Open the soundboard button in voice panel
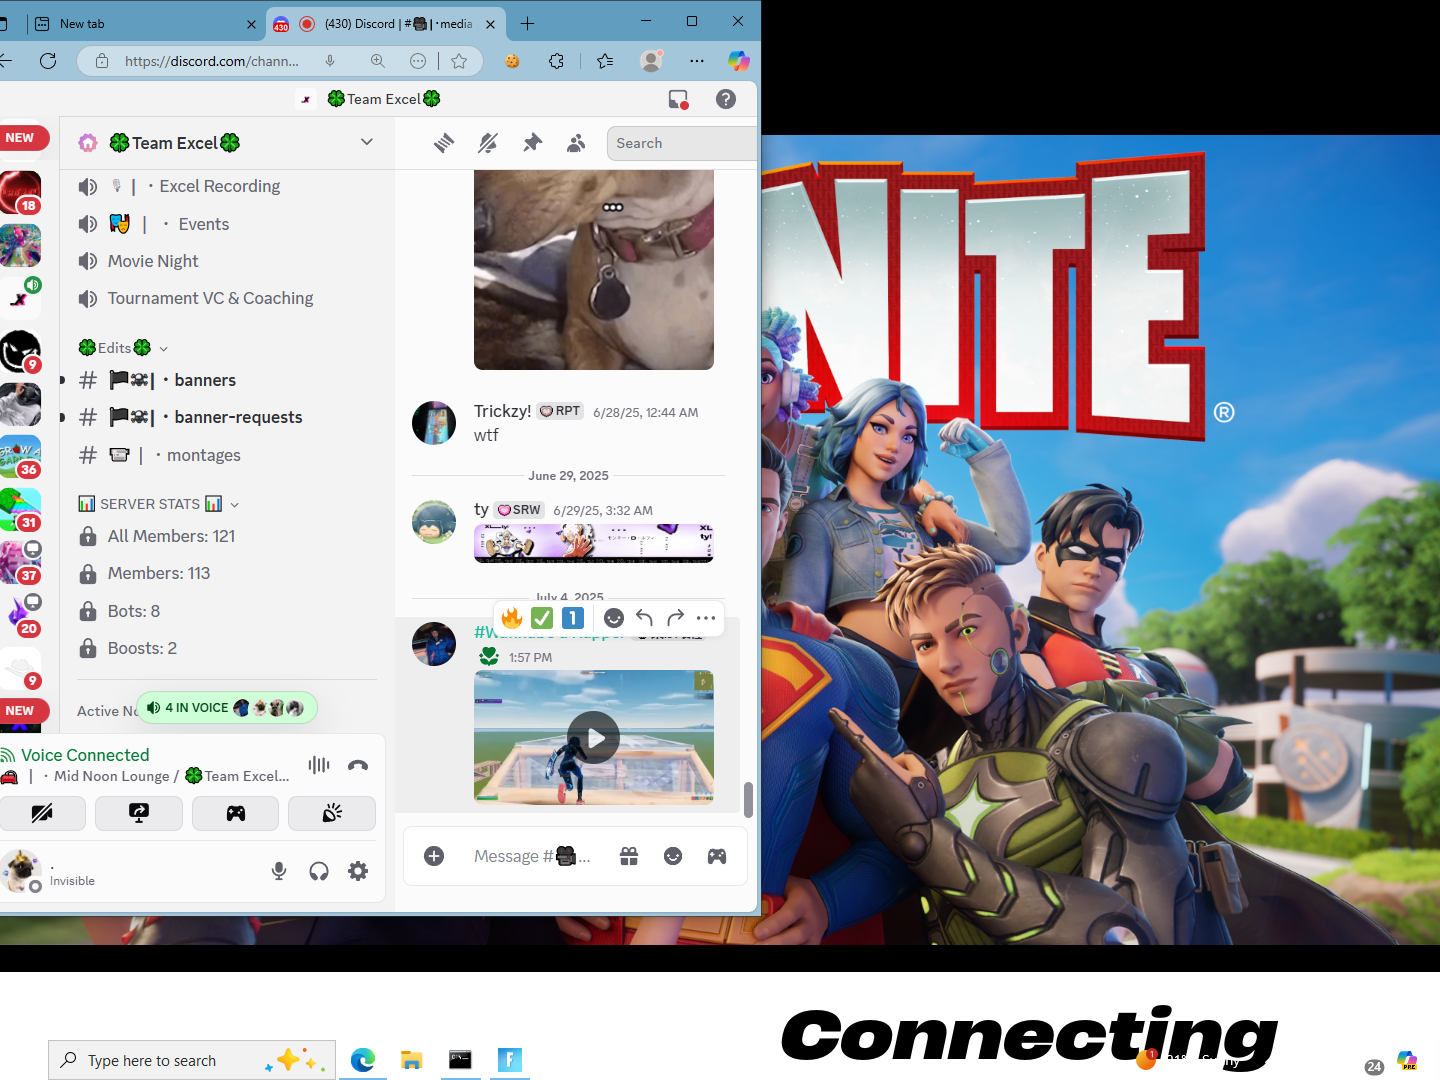 (x=332, y=813)
